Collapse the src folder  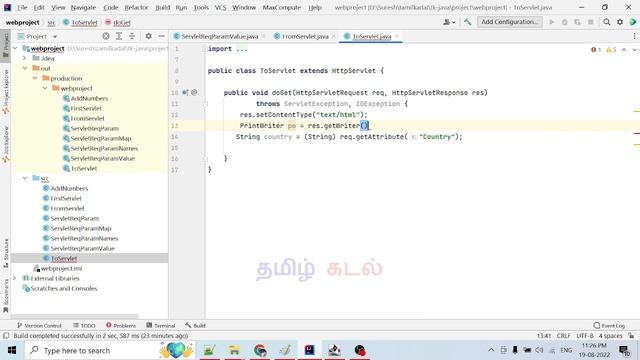tap(25, 178)
